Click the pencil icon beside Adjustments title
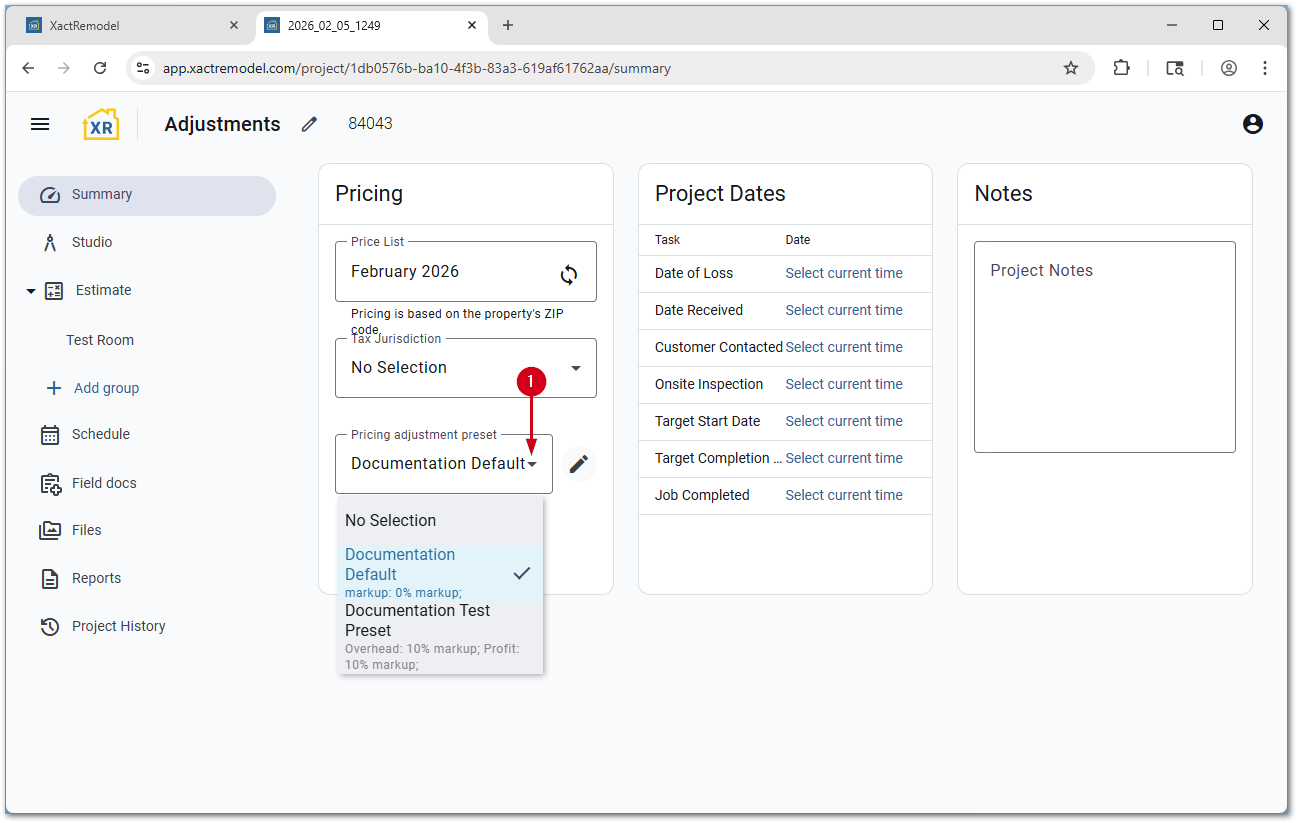Image resolution: width=1297 pixels, height=823 pixels. (x=310, y=124)
